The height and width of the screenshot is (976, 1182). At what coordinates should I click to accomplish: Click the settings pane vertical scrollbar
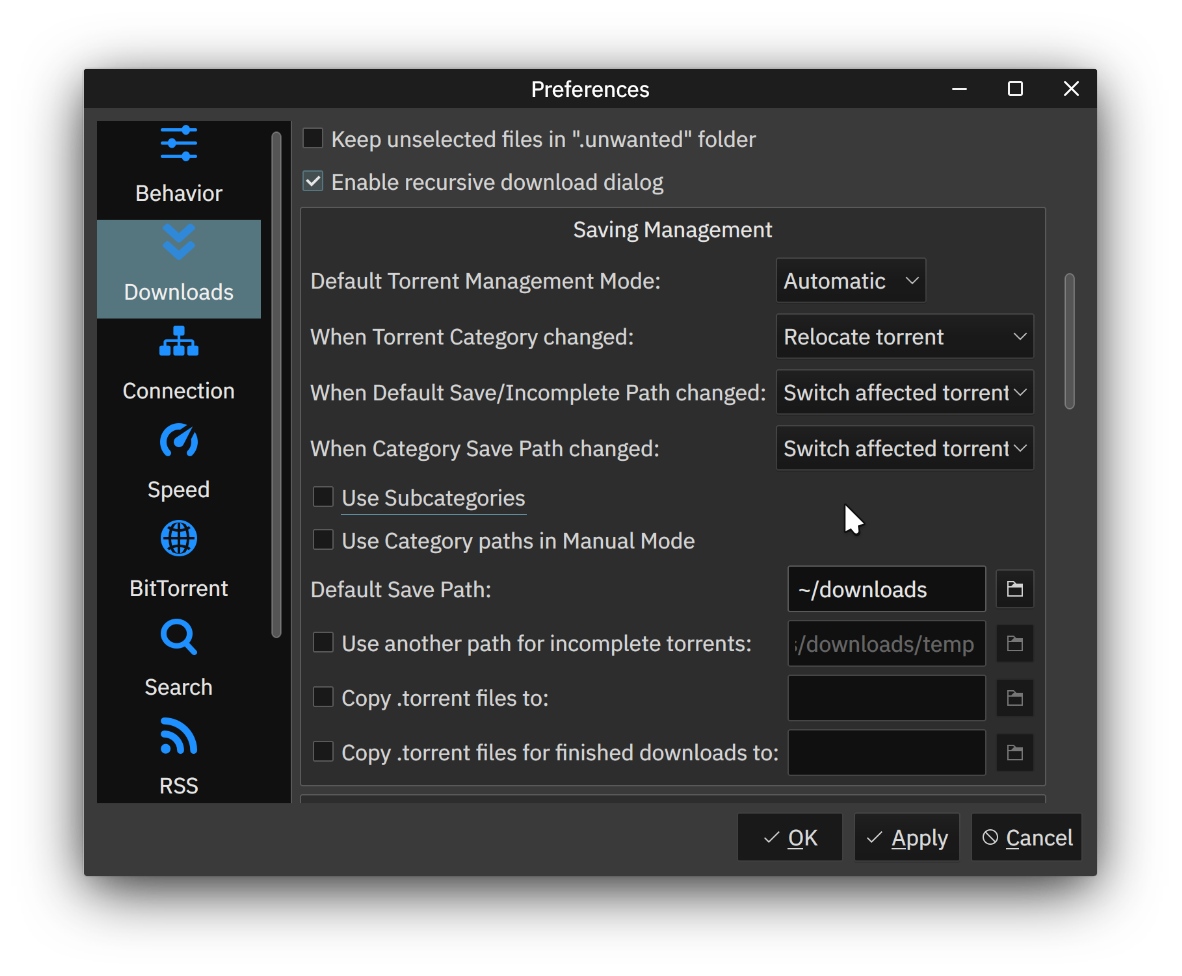coord(1070,341)
